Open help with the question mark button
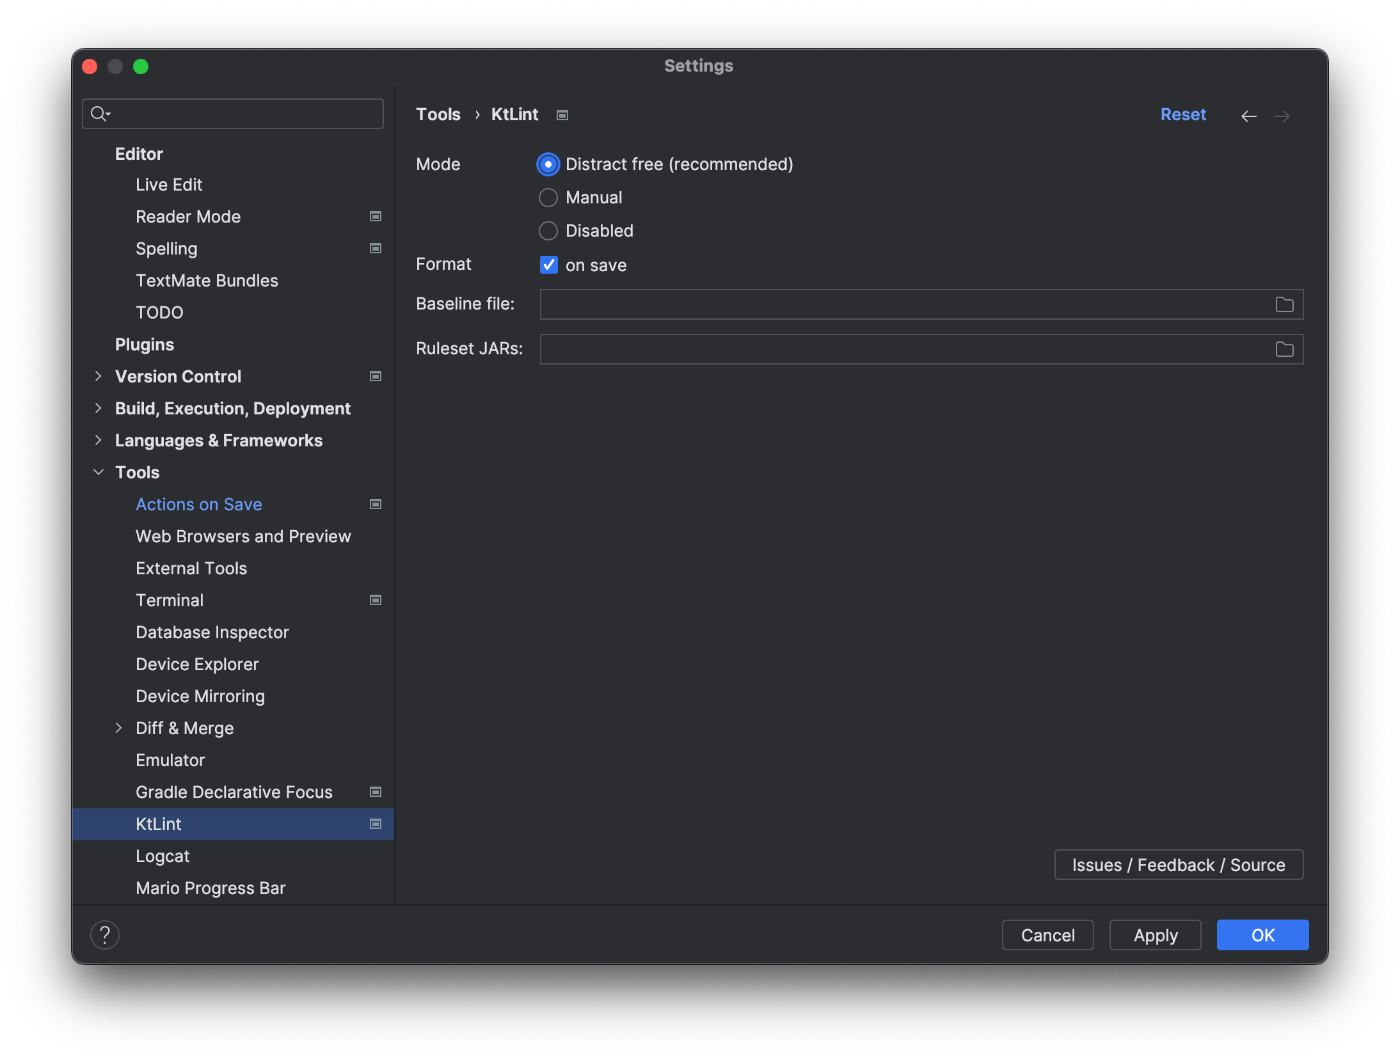The image size is (1400, 1059). click(x=105, y=935)
